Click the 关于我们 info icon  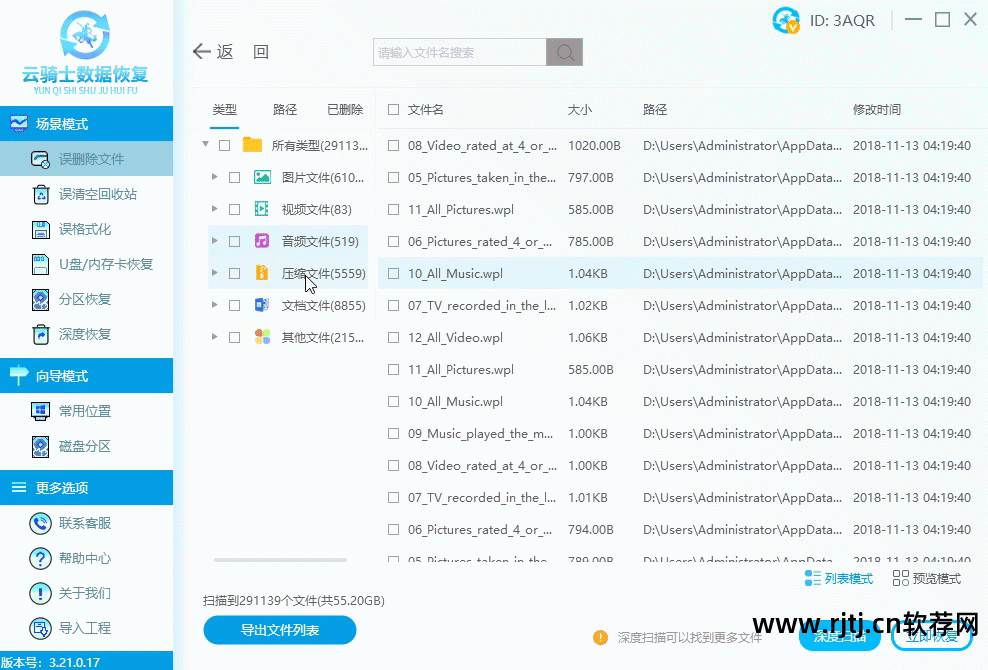[40, 593]
